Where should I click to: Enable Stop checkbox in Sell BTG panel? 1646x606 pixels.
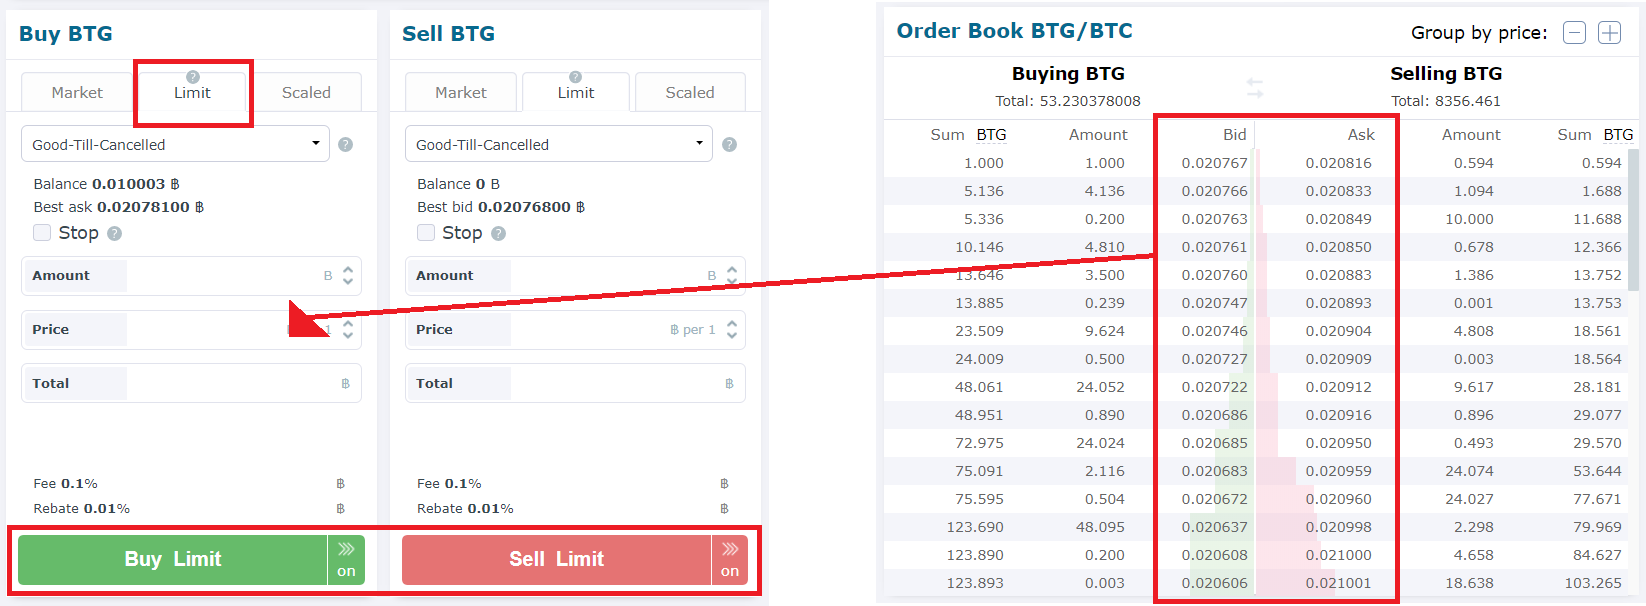(x=426, y=233)
